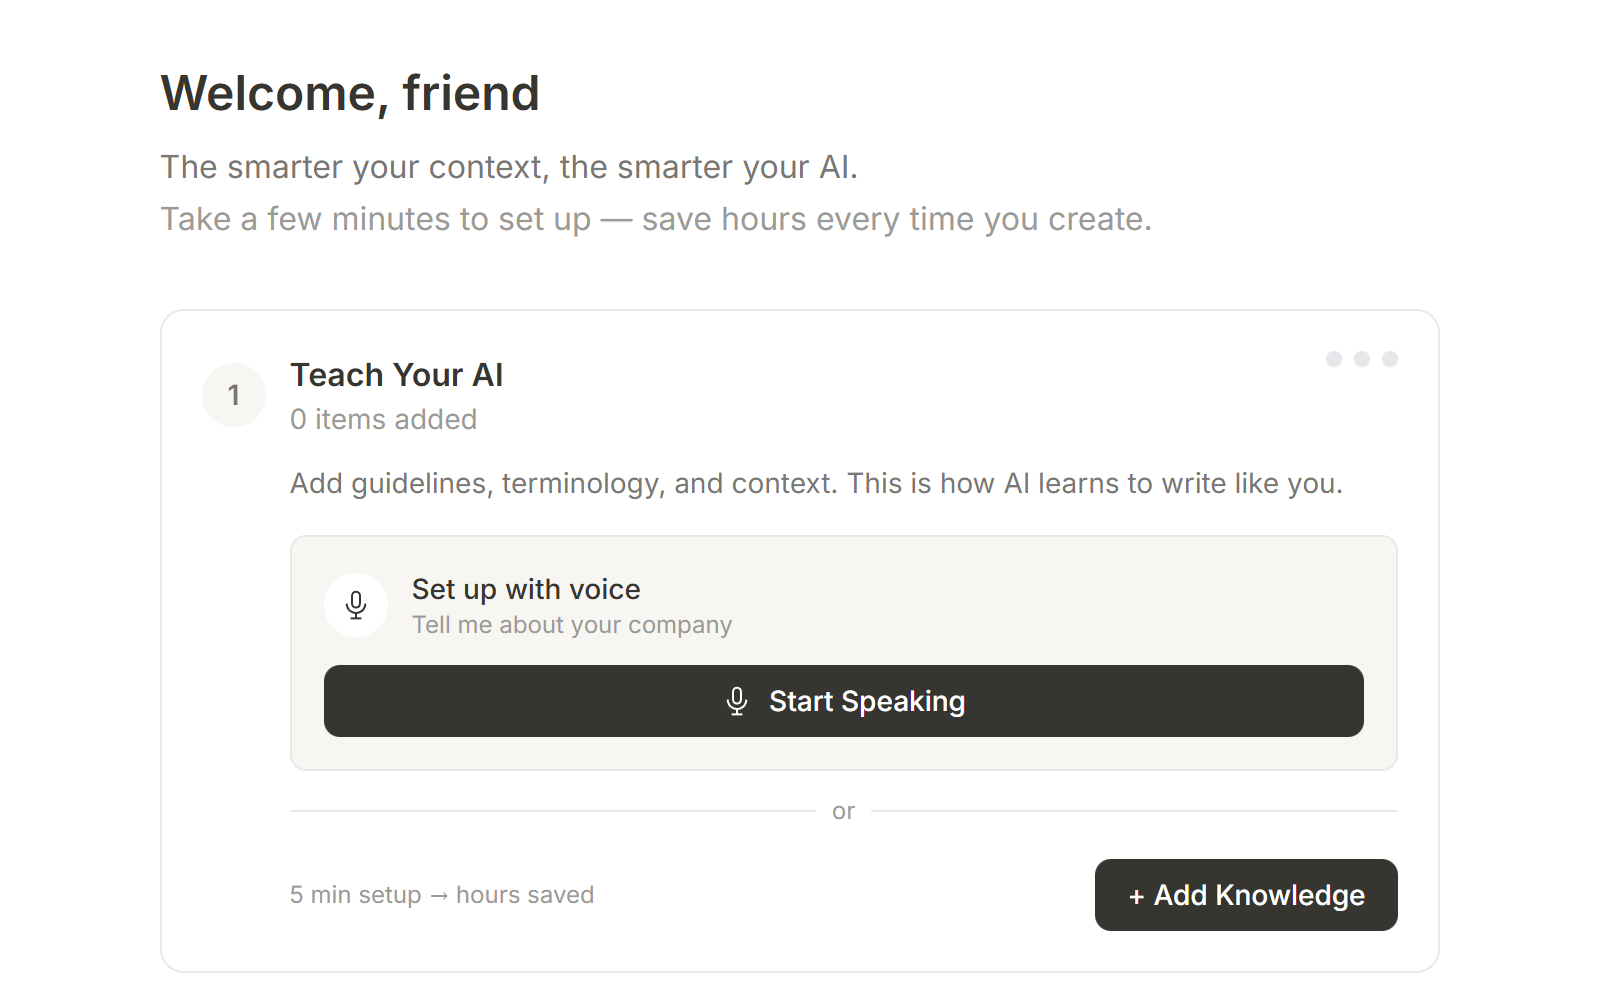
Task: Click the step 1 number badge
Action: click(233, 395)
